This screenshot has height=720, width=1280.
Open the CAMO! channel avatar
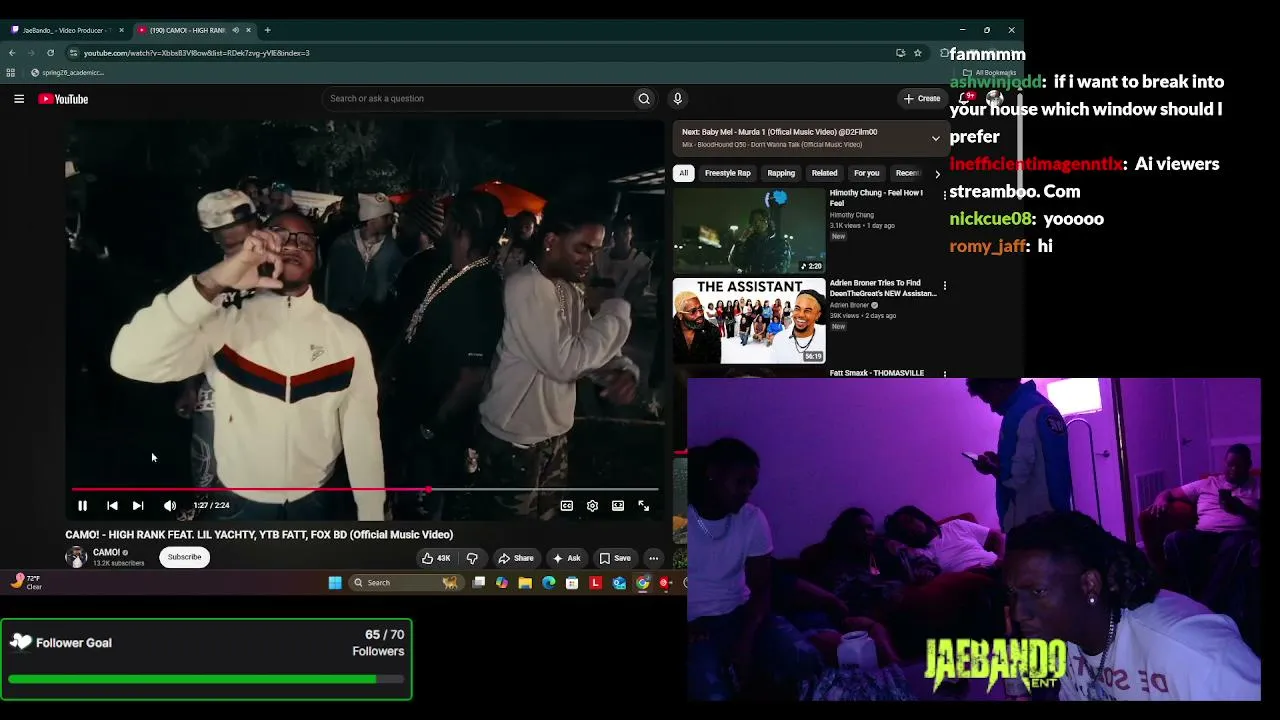tap(76, 557)
